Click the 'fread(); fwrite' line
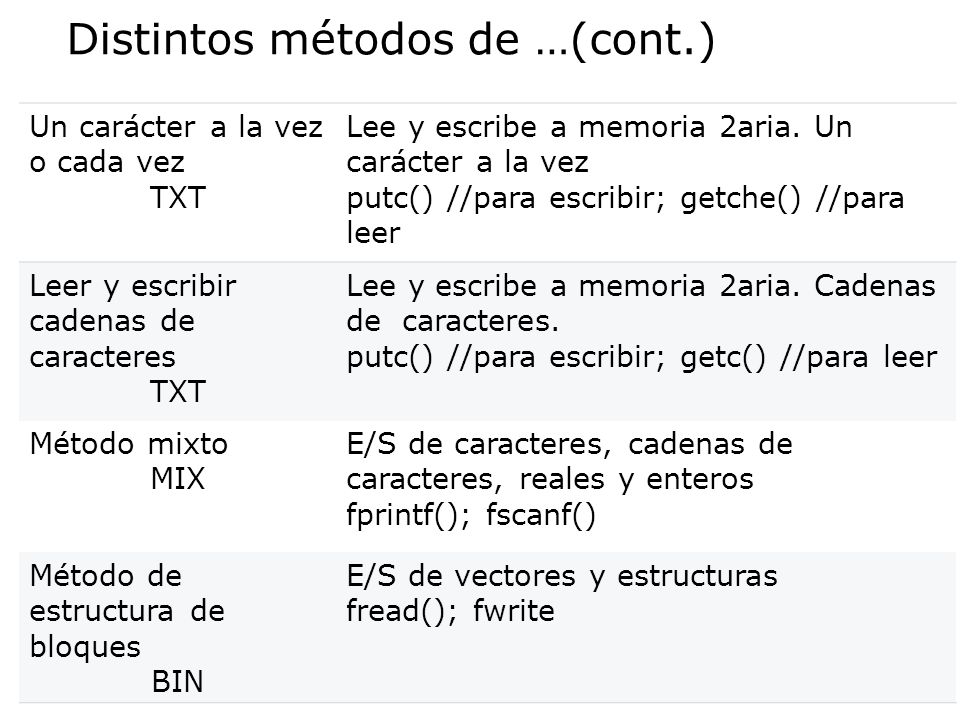This screenshot has height=720, width=960. (451, 611)
